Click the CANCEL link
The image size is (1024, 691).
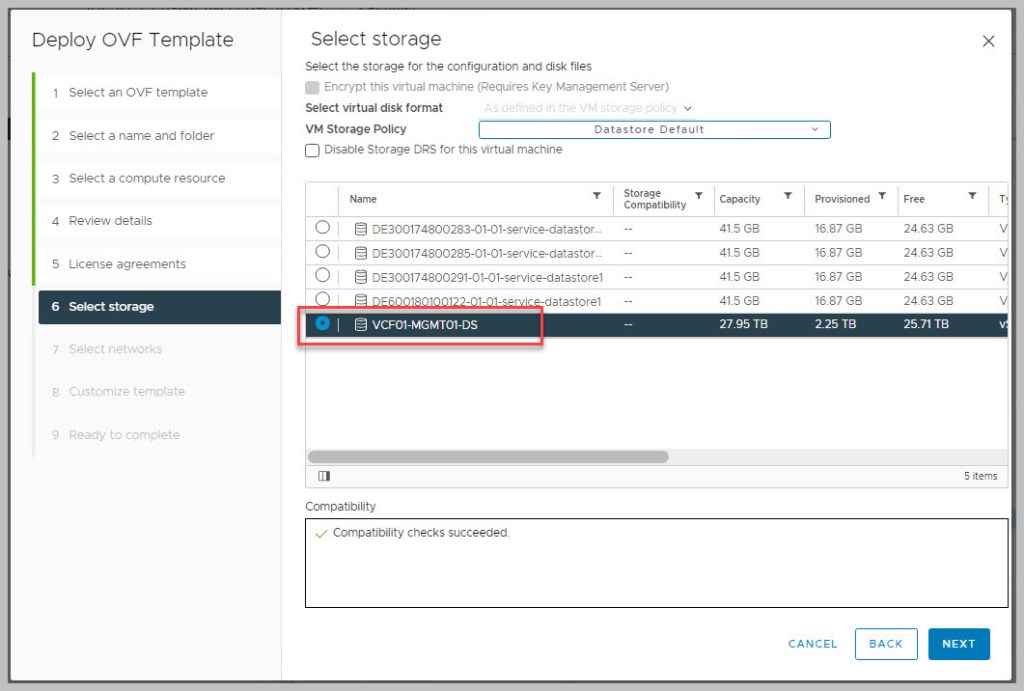click(x=812, y=644)
